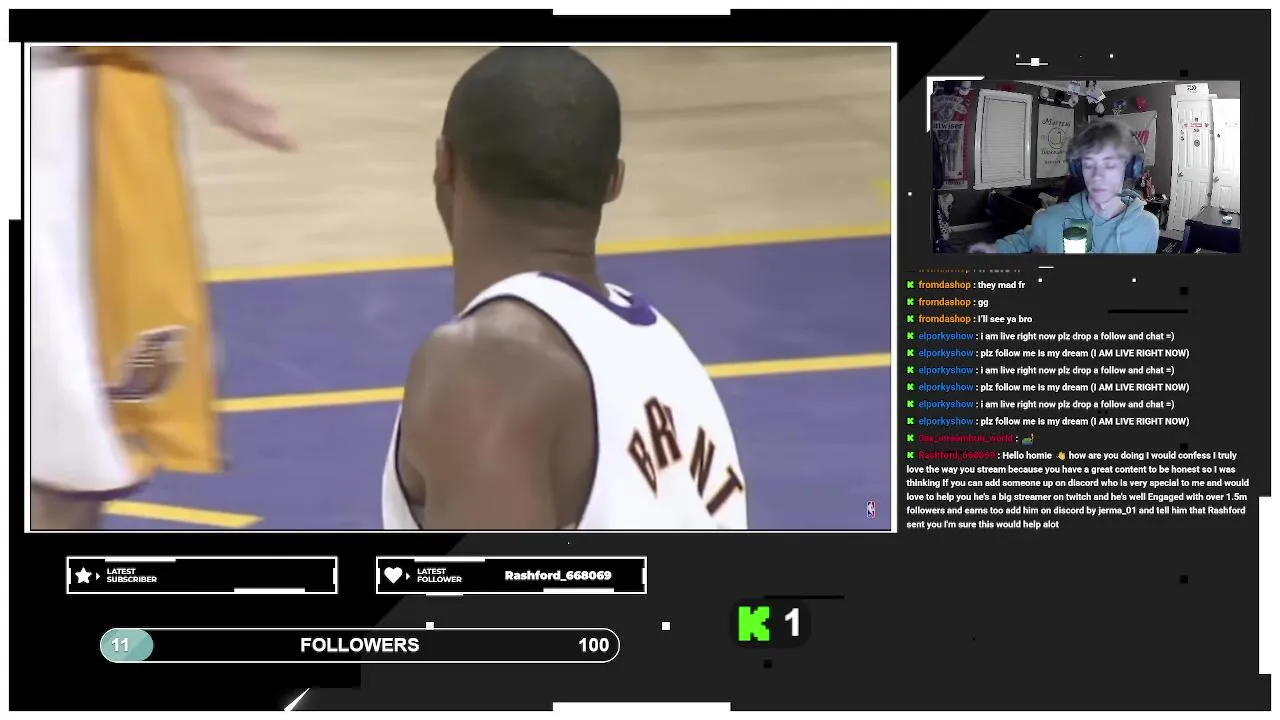Image resolution: width=1280 pixels, height=720 pixels.
Task: Click the Kick badge beside Rashford_668069's chat message
Action: click(x=910, y=455)
